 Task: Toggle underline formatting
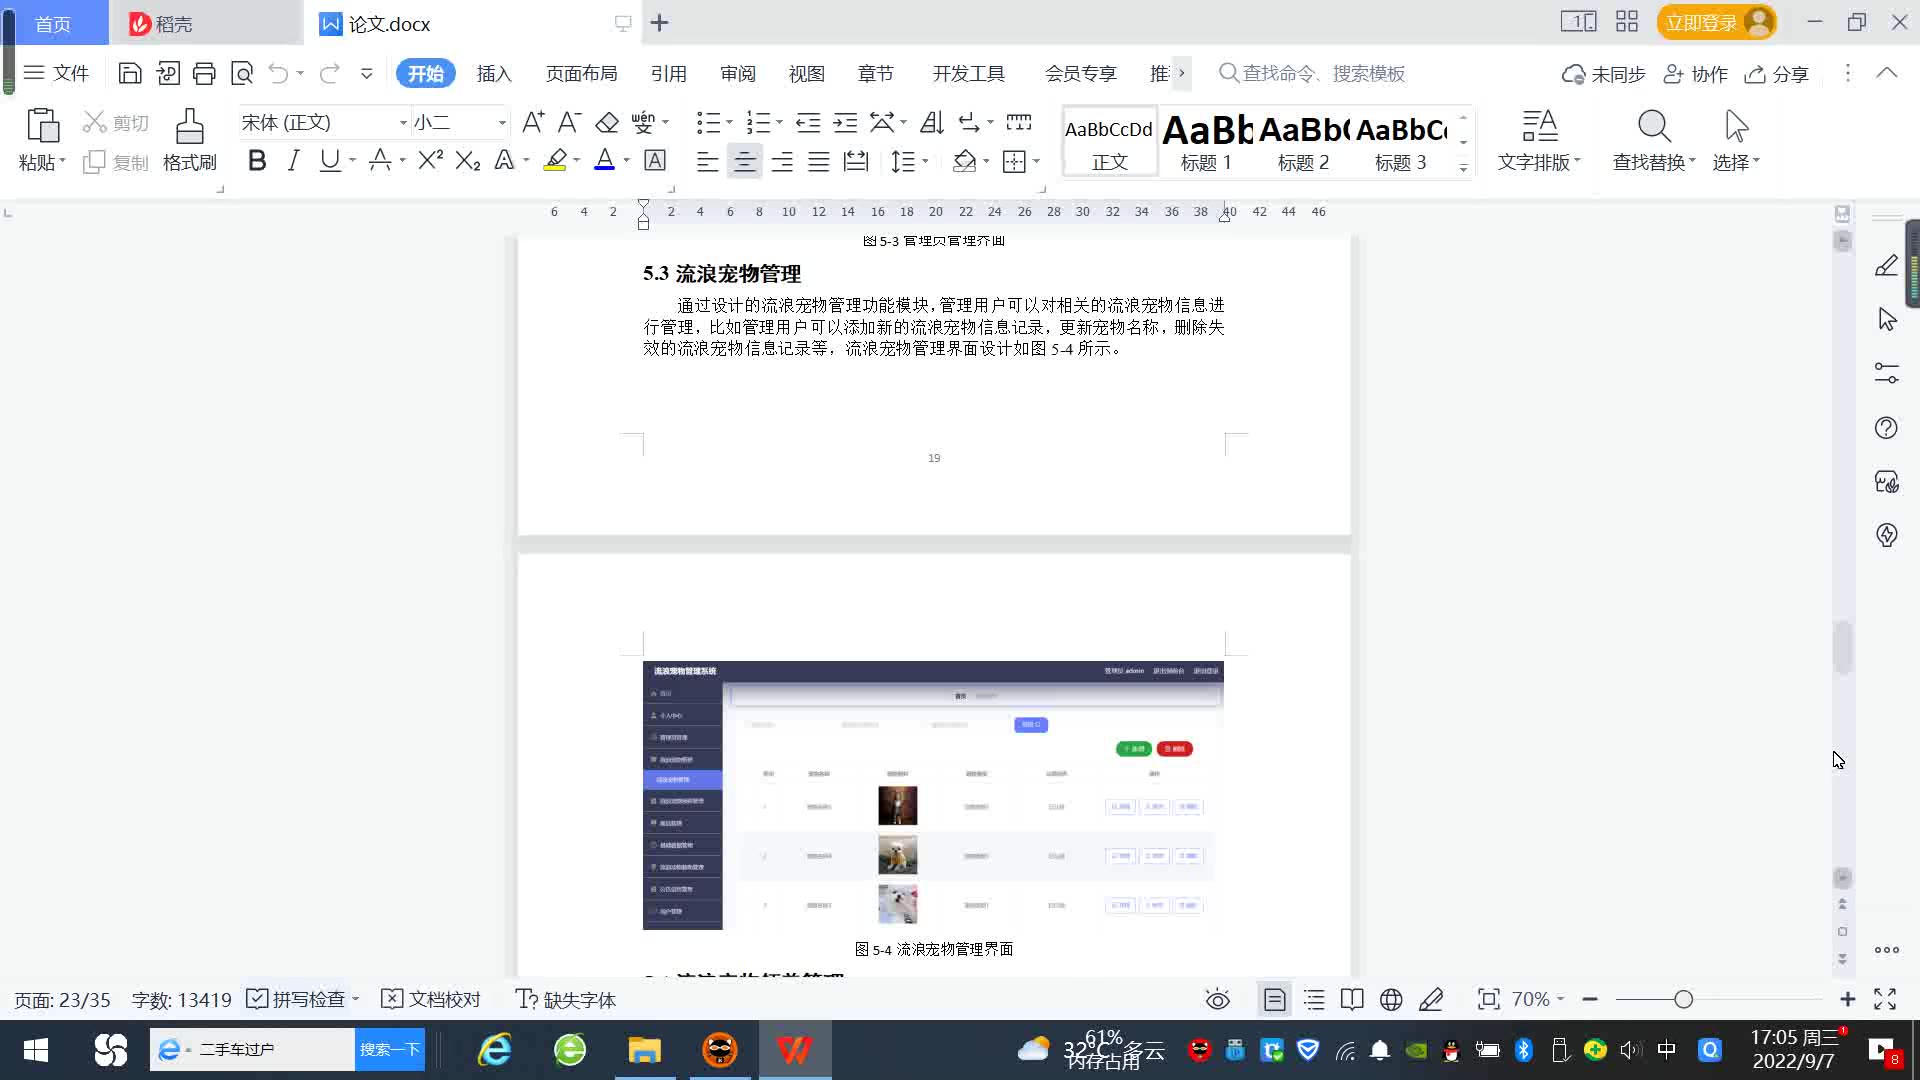click(x=329, y=160)
